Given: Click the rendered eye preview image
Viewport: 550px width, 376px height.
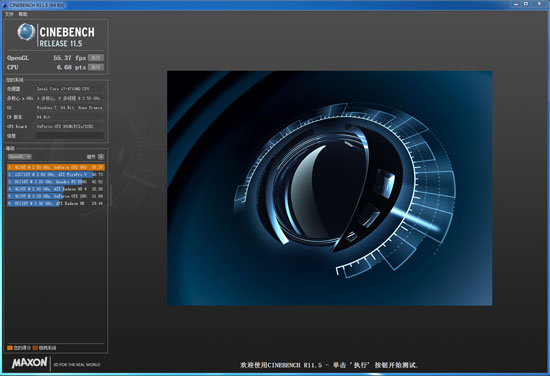Looking at the screenshot, I should 329,188.
